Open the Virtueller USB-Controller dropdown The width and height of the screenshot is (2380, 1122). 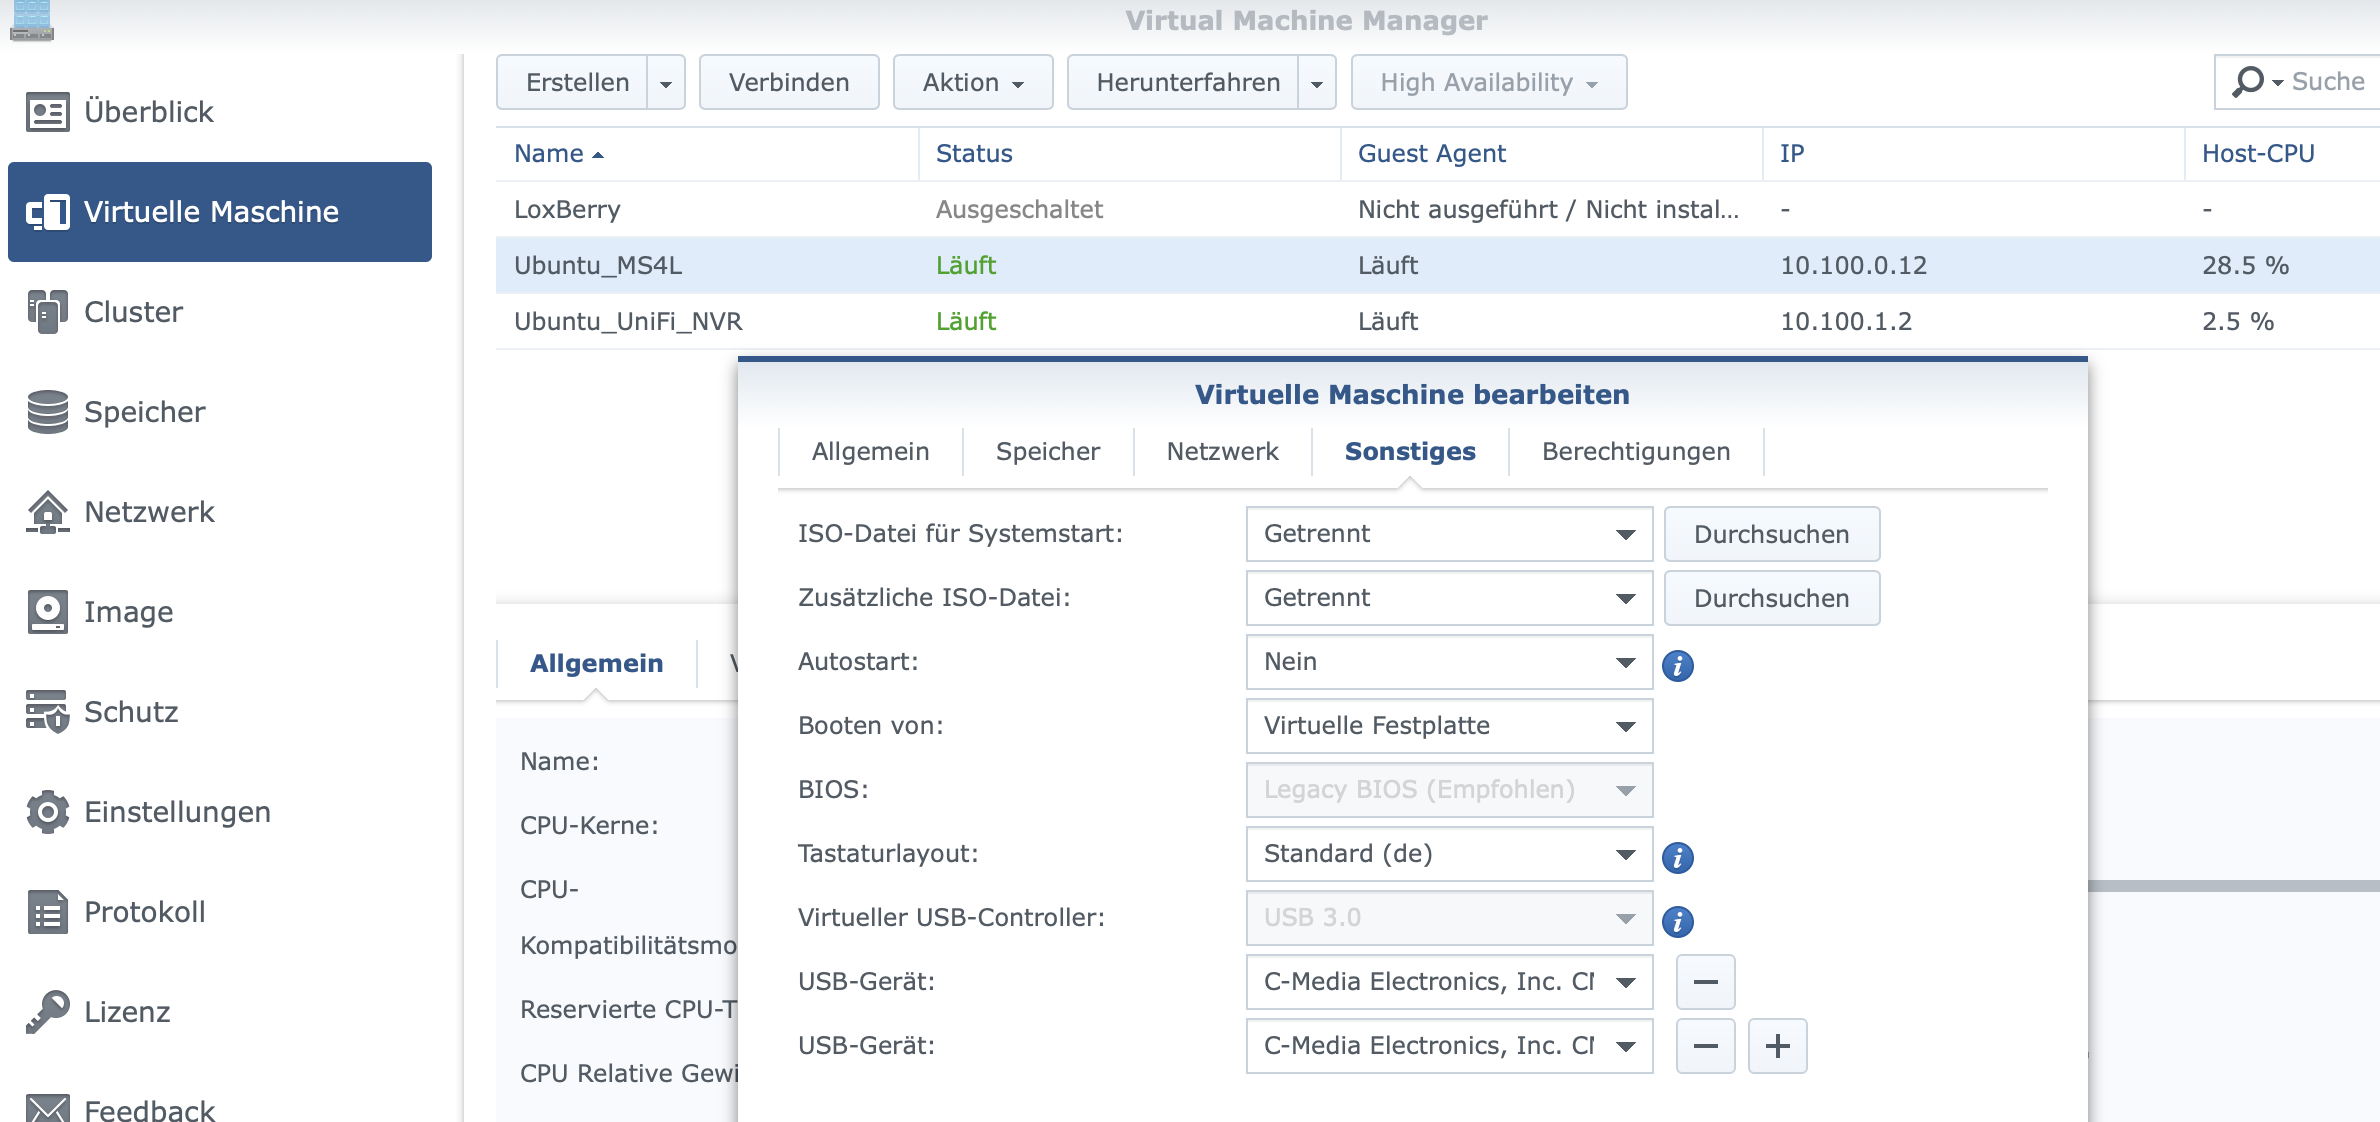coord(1449,918)
